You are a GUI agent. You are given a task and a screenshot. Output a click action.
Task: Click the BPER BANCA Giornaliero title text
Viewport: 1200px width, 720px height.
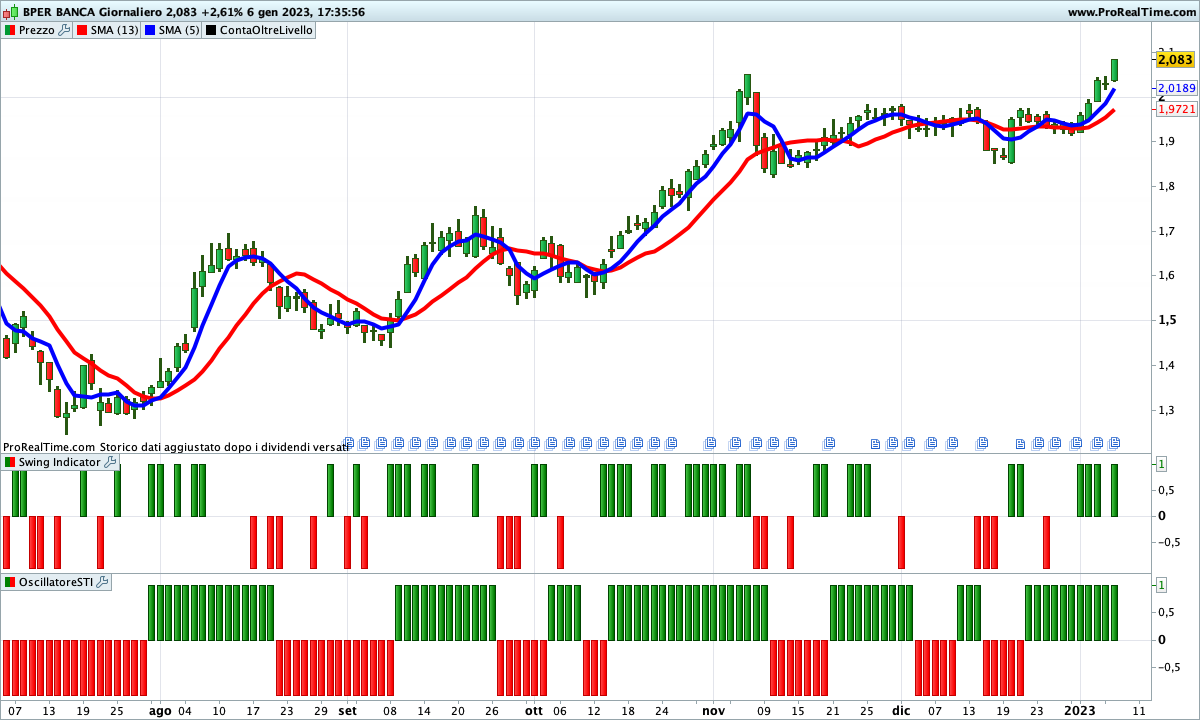tap(92, 12)
